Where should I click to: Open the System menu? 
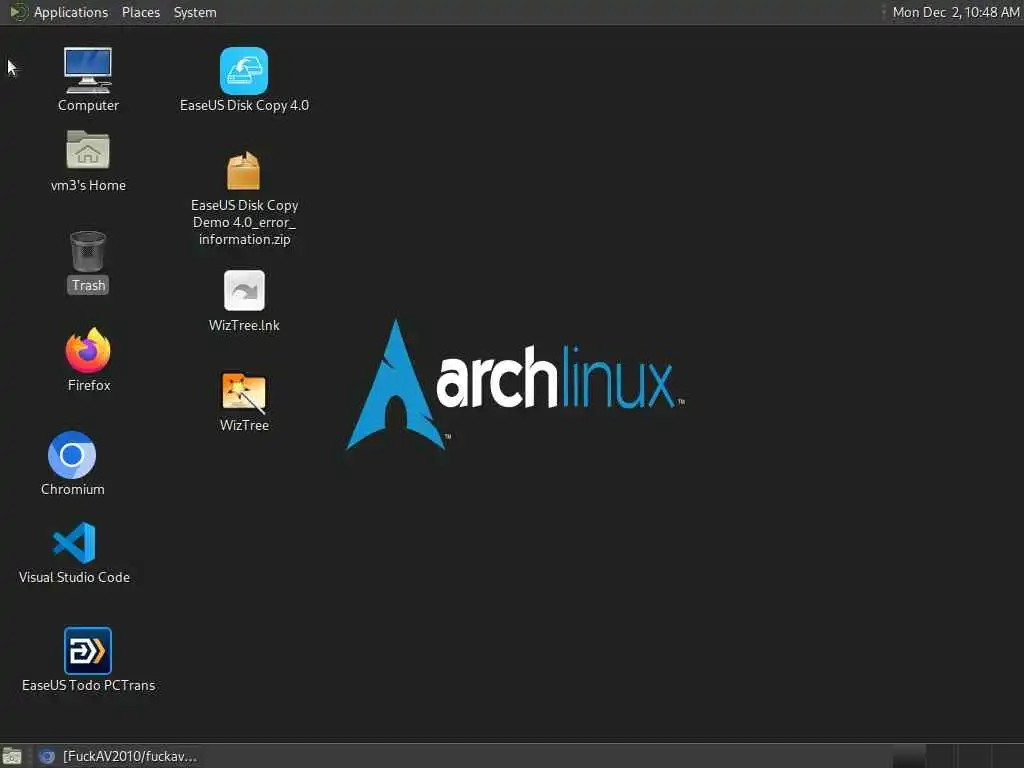point(195,12)
